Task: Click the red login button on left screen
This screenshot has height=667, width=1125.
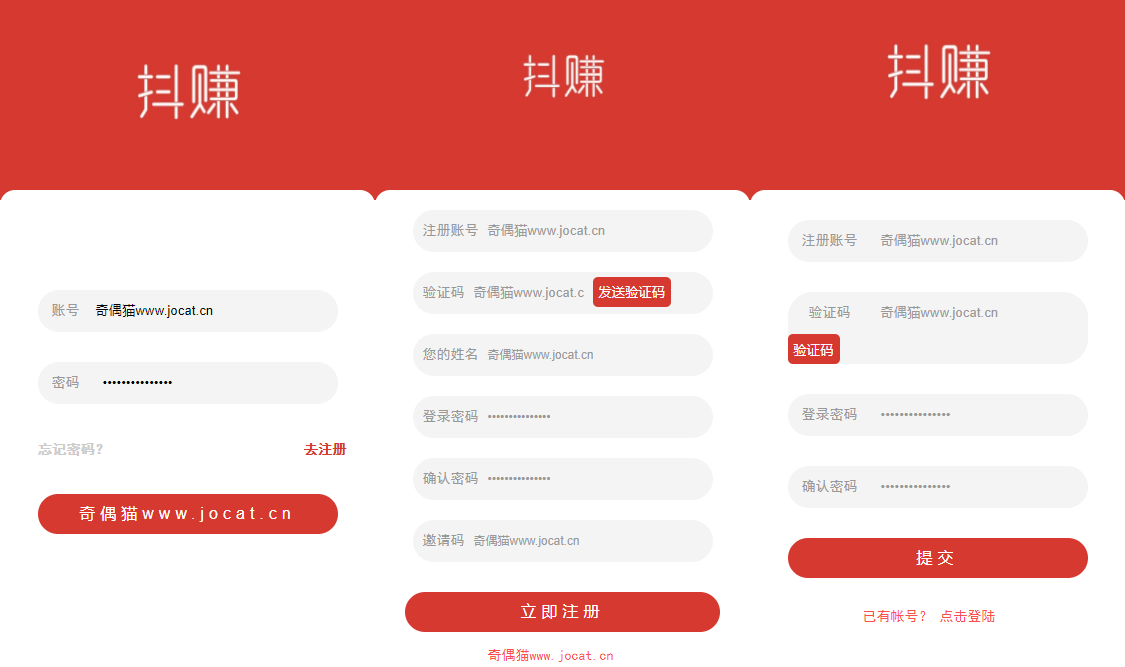Action: click(188, 514)
